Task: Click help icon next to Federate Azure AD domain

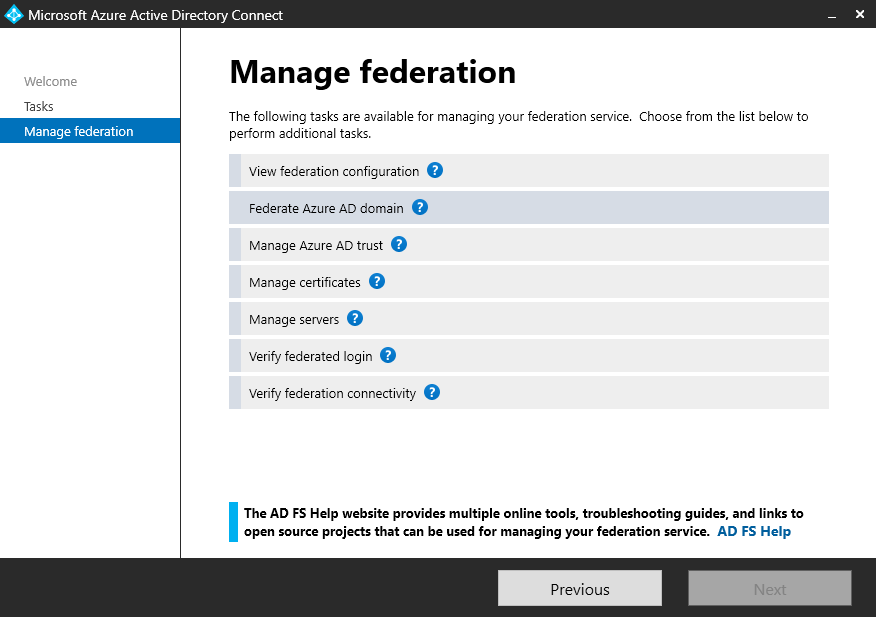Action: (420, 207)
